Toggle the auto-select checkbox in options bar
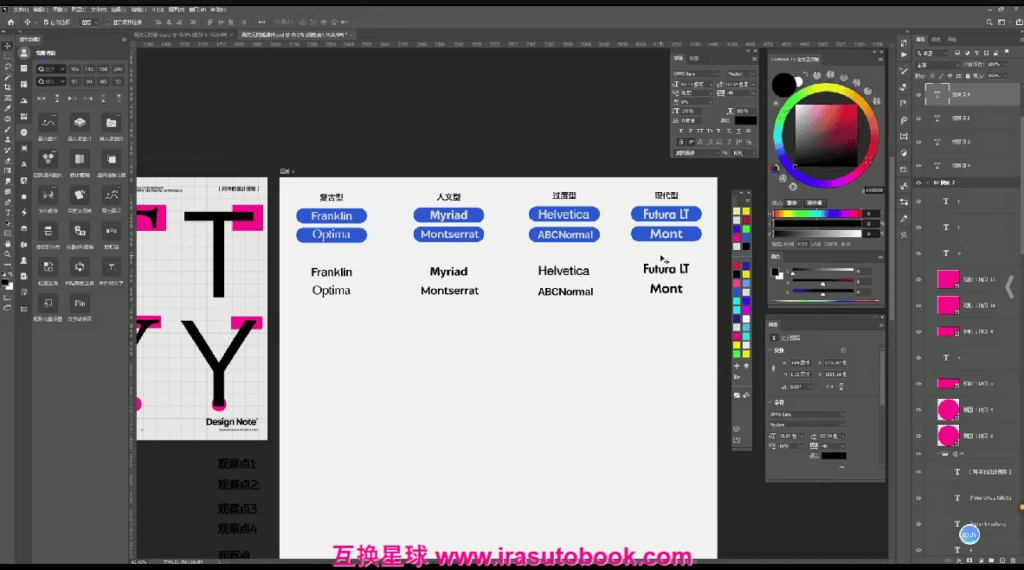 coord(46,22)
